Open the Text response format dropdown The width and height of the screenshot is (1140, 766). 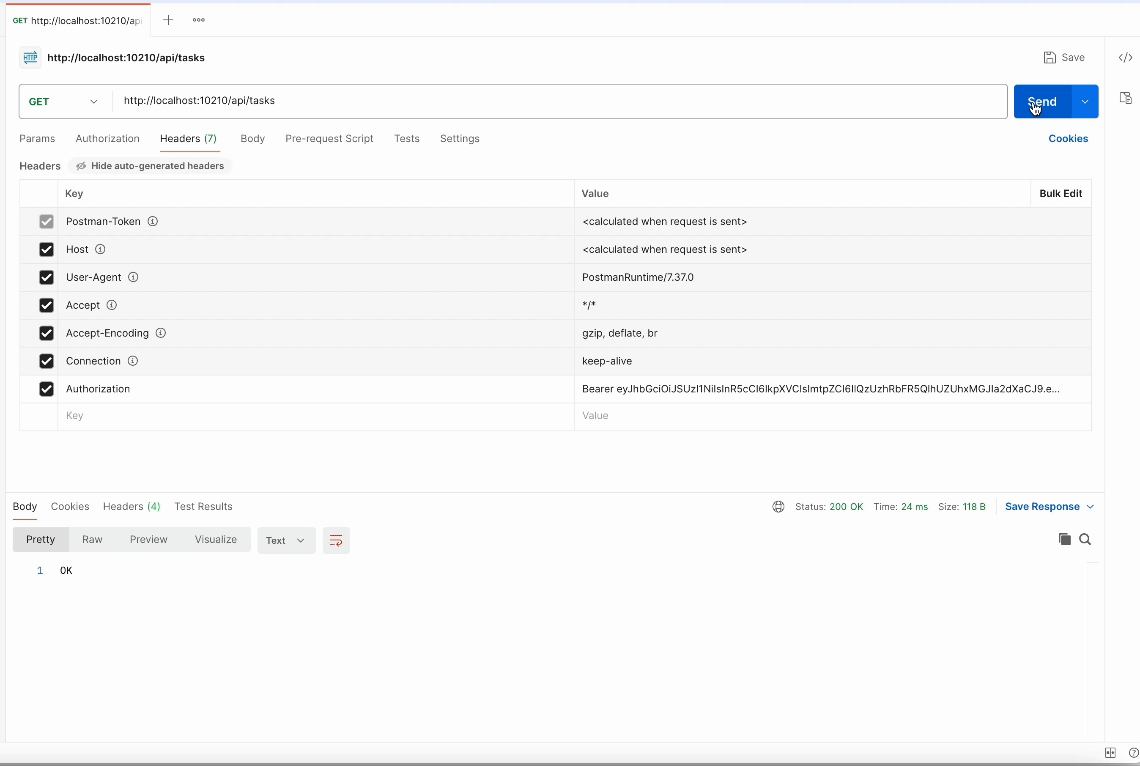pos(286,540)
